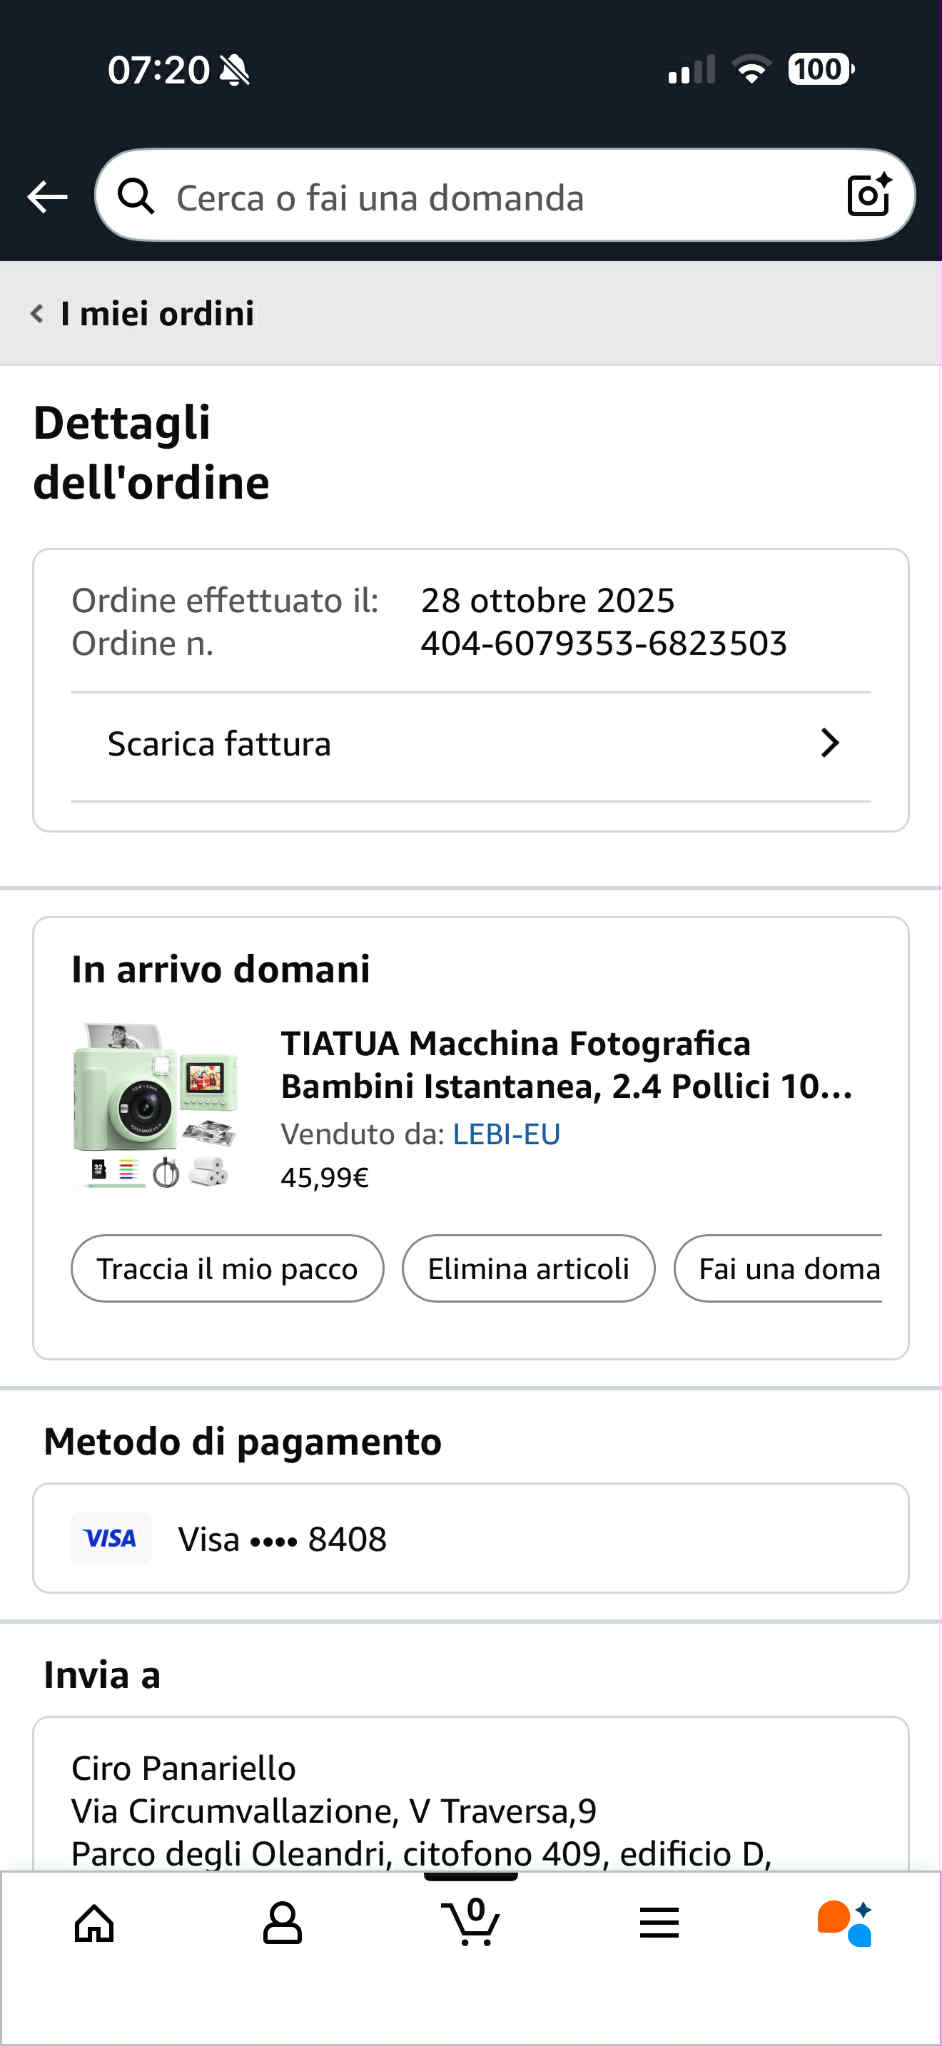942x2046 pixels.
Task: Tap Traccia il mio pacco button
Action: coord(227,1268)
